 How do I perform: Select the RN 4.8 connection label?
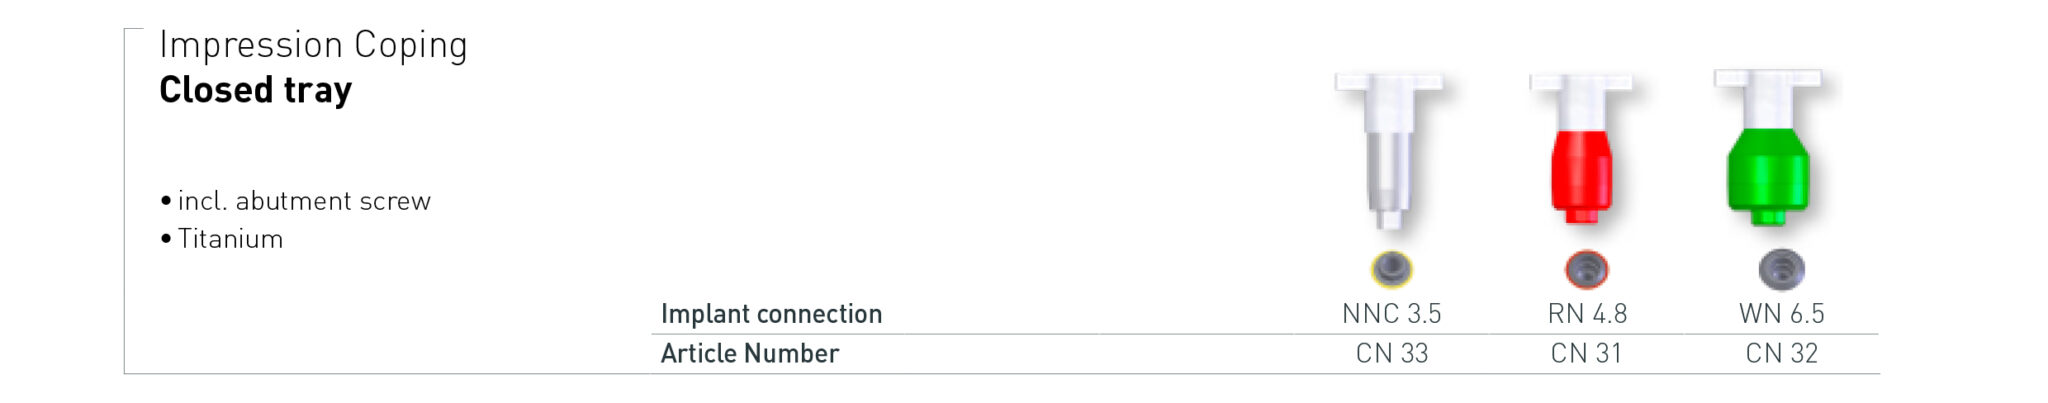click(x=1587, y=314)
